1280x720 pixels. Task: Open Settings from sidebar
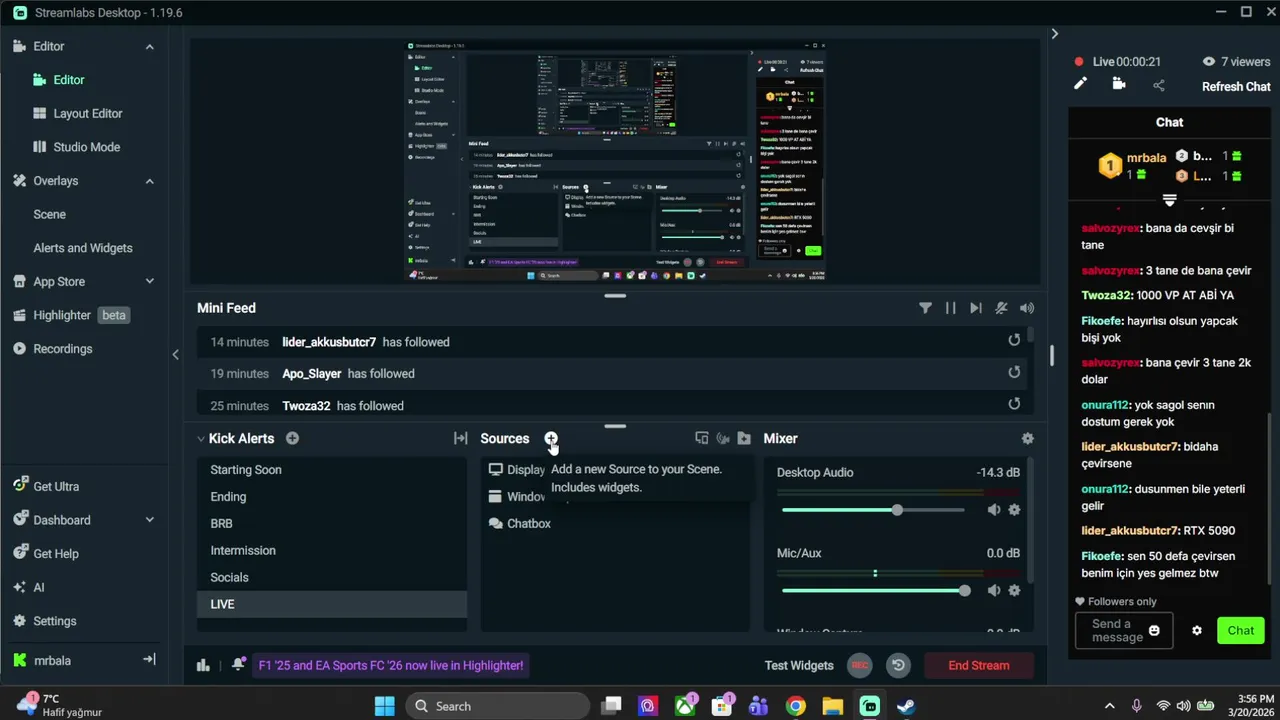pos(45,621)
